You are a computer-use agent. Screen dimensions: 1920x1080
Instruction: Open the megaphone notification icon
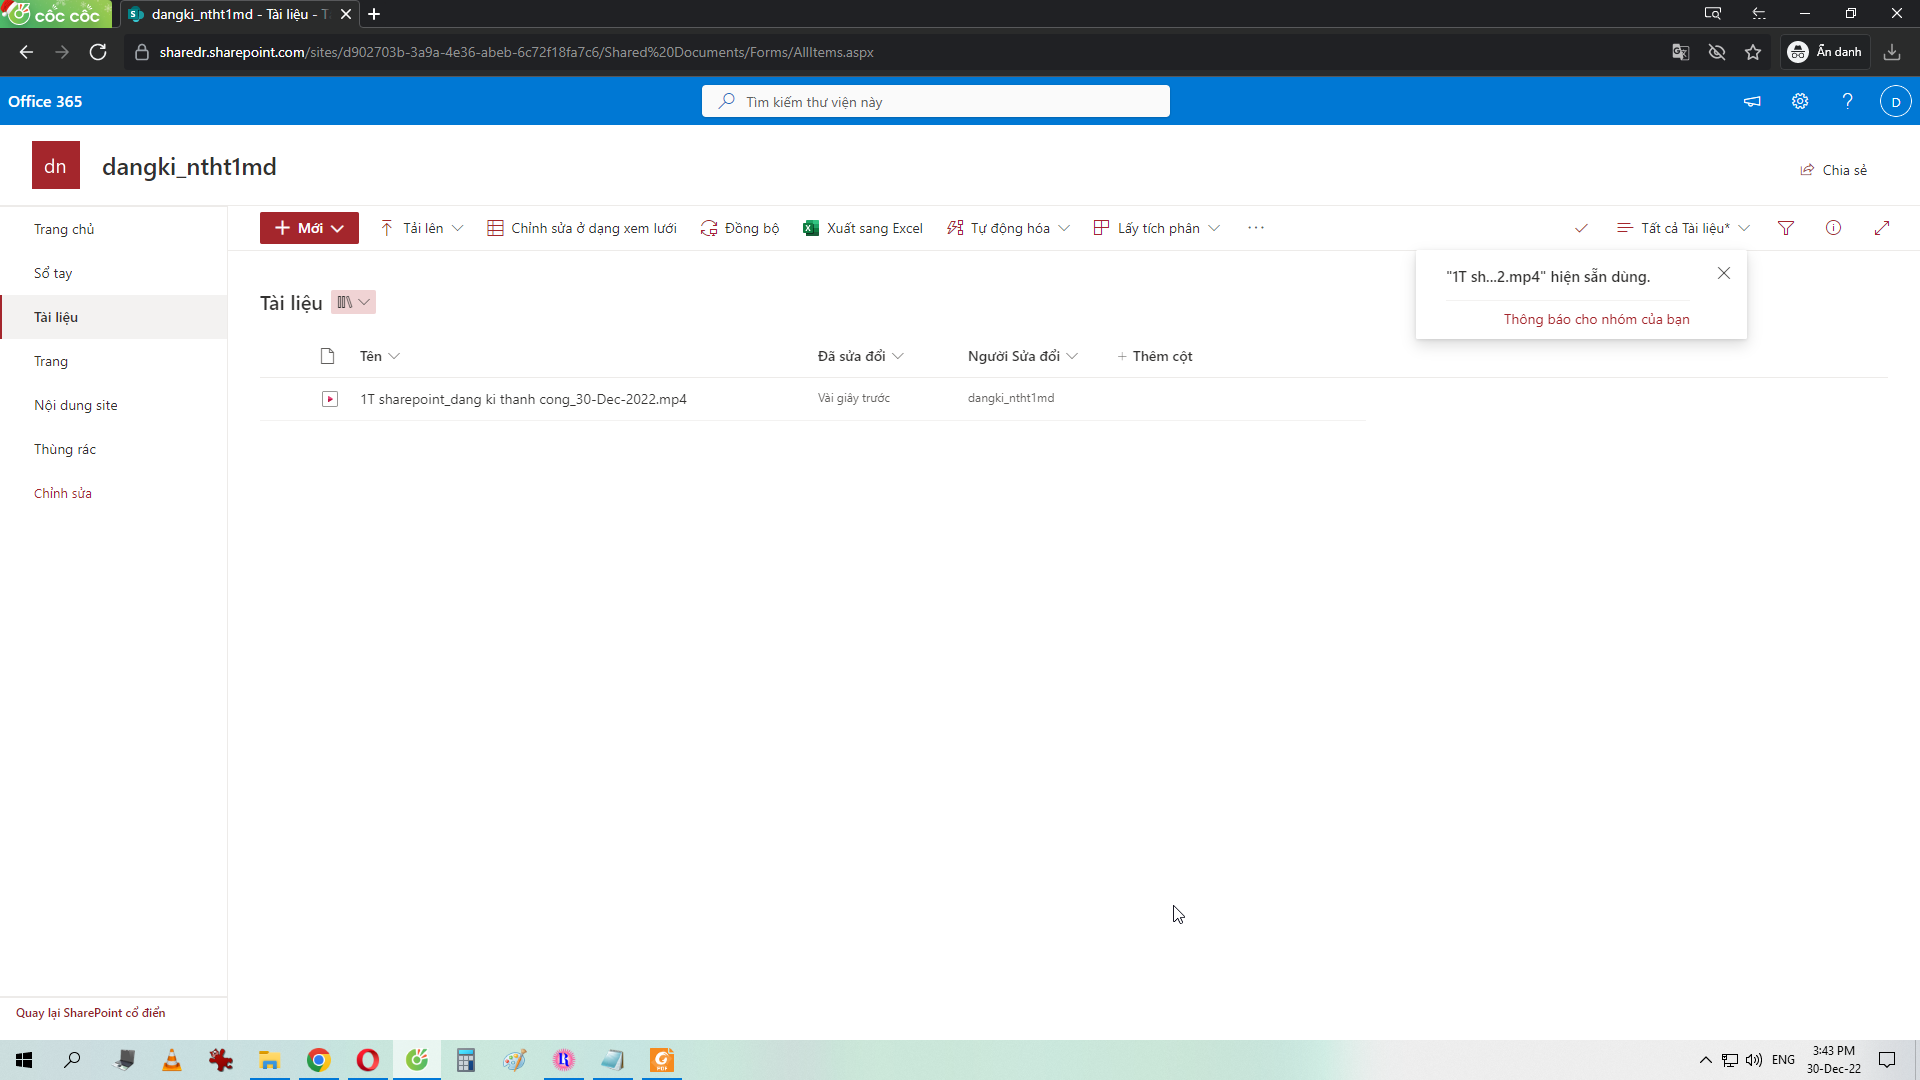tap(1752, 101)
